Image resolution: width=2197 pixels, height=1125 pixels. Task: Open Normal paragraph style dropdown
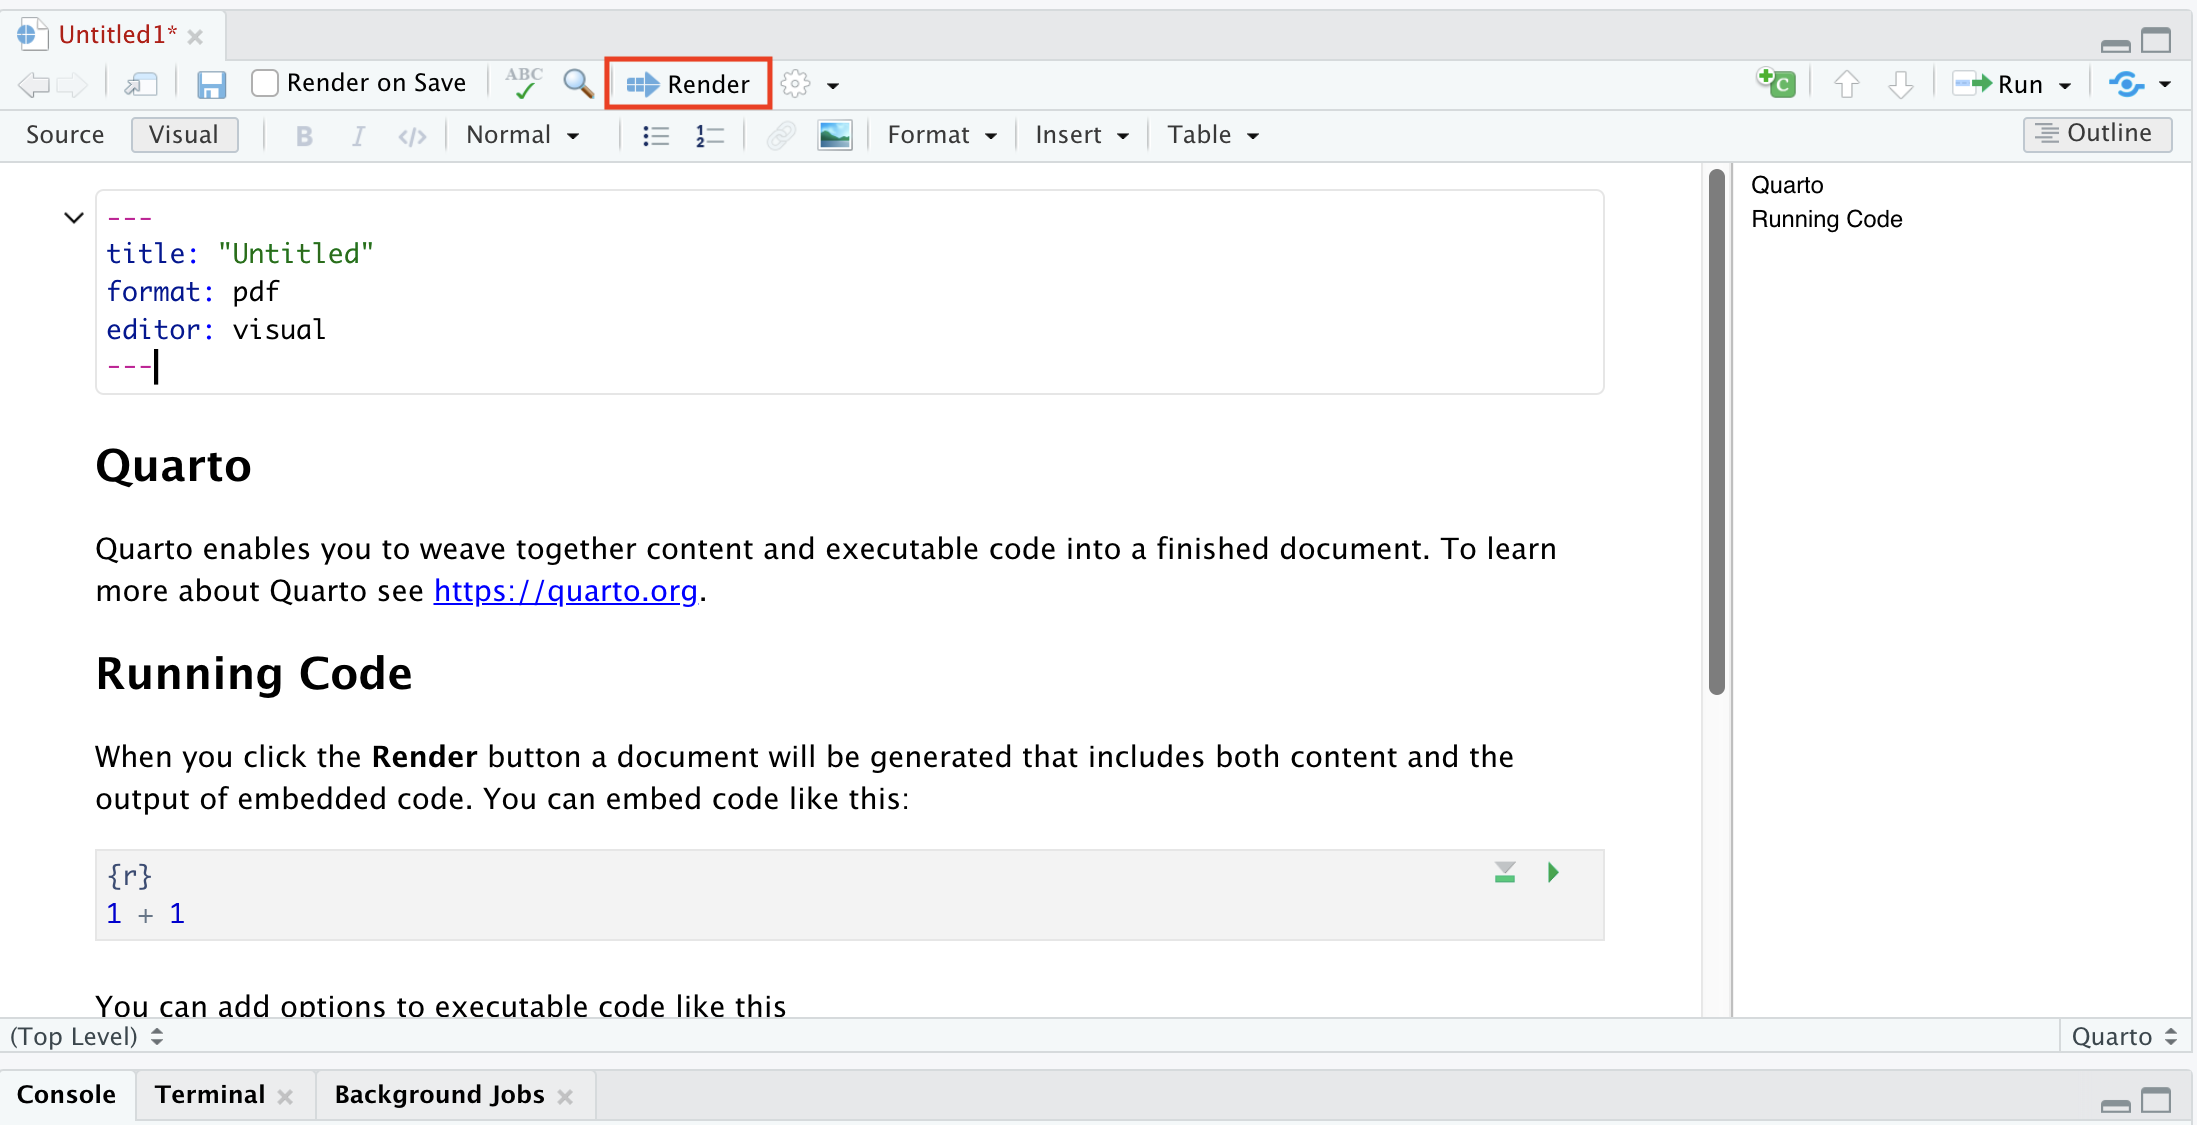click(523, 135)
